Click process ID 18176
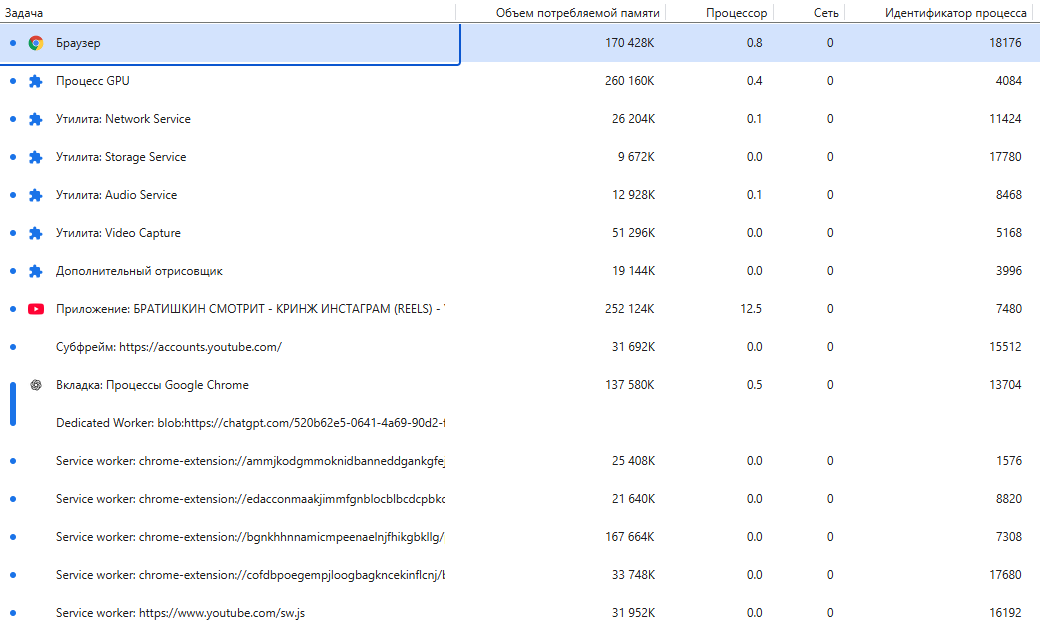 [x=1006, y=43]
